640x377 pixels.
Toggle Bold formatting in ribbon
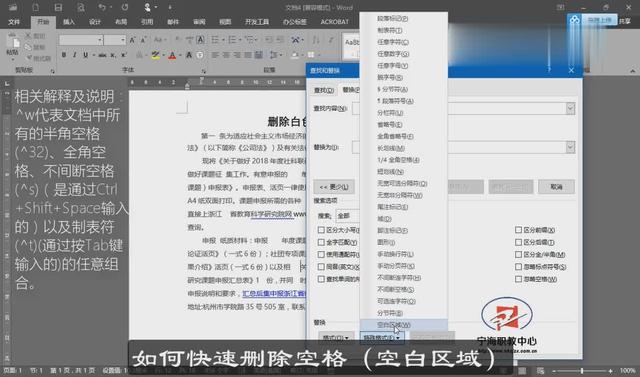coord(64,55)
